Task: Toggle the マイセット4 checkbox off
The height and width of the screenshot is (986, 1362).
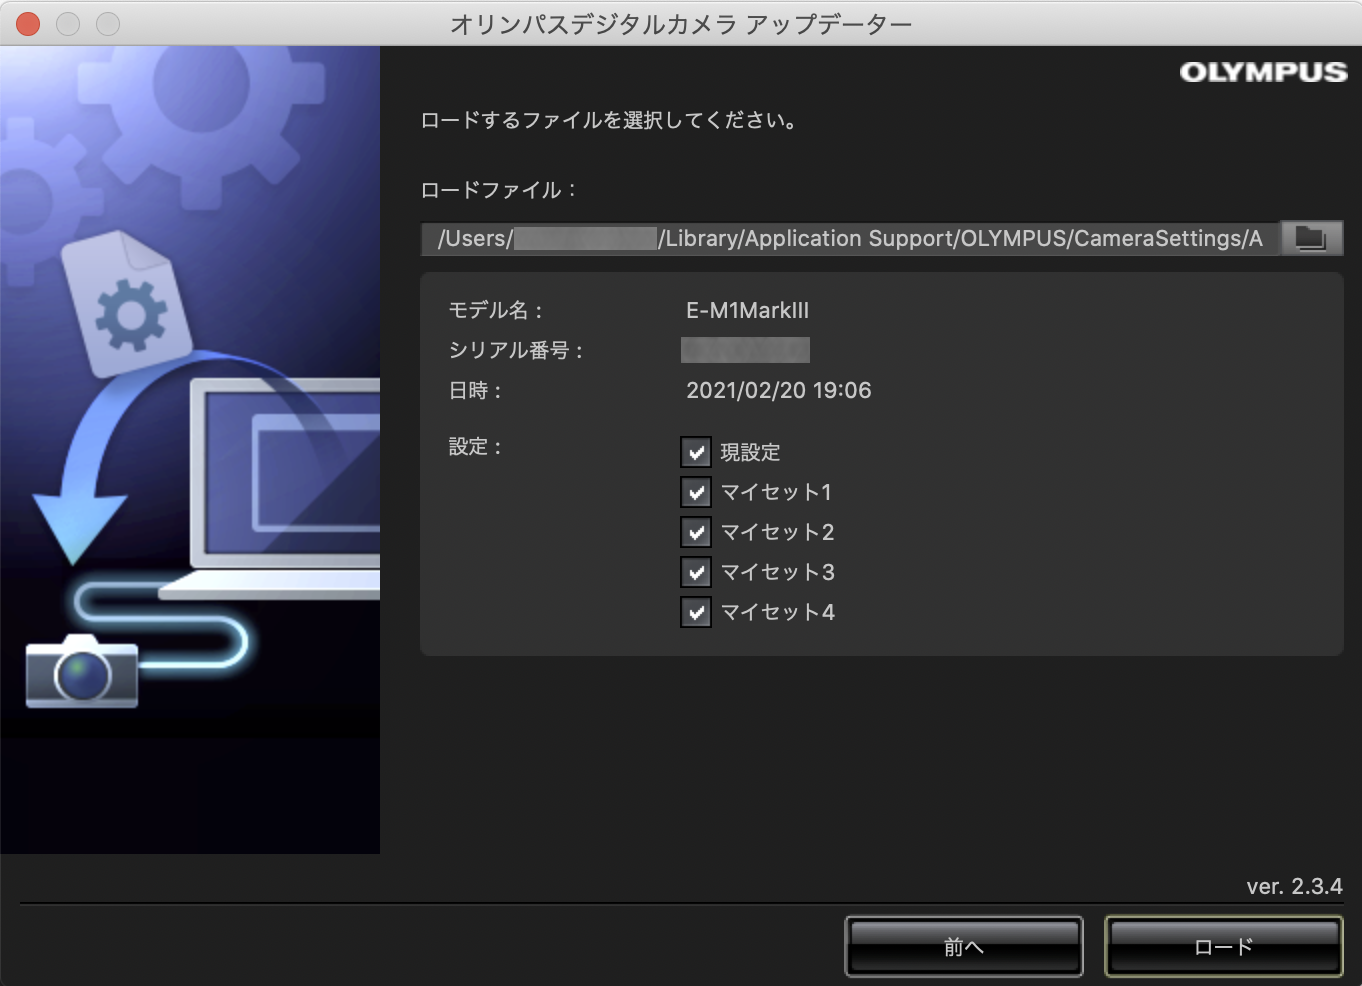Action: (696, 612)
